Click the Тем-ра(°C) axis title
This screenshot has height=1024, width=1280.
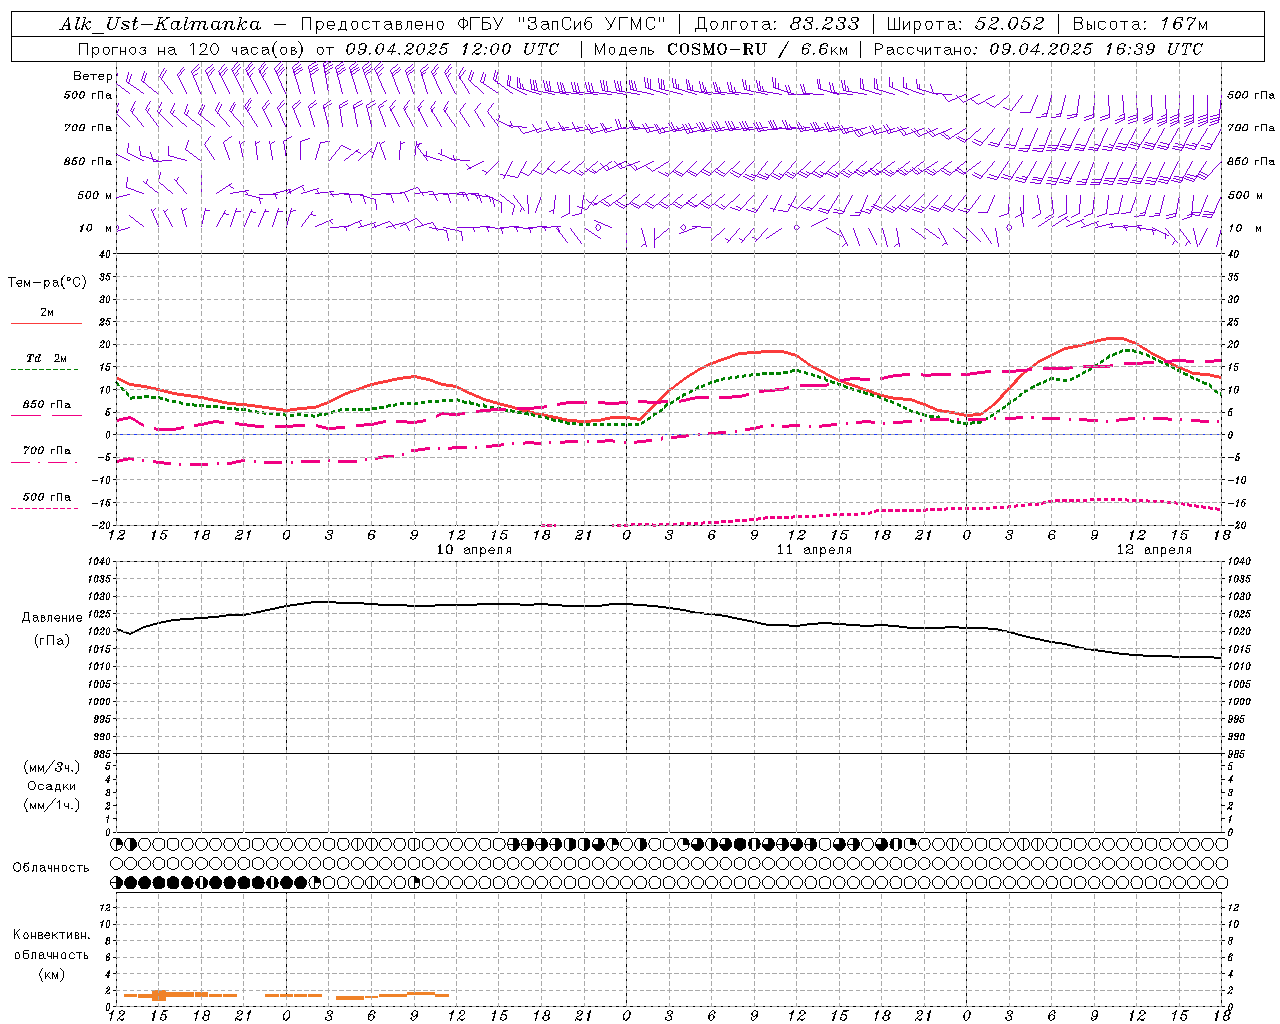tap(47, 283)
